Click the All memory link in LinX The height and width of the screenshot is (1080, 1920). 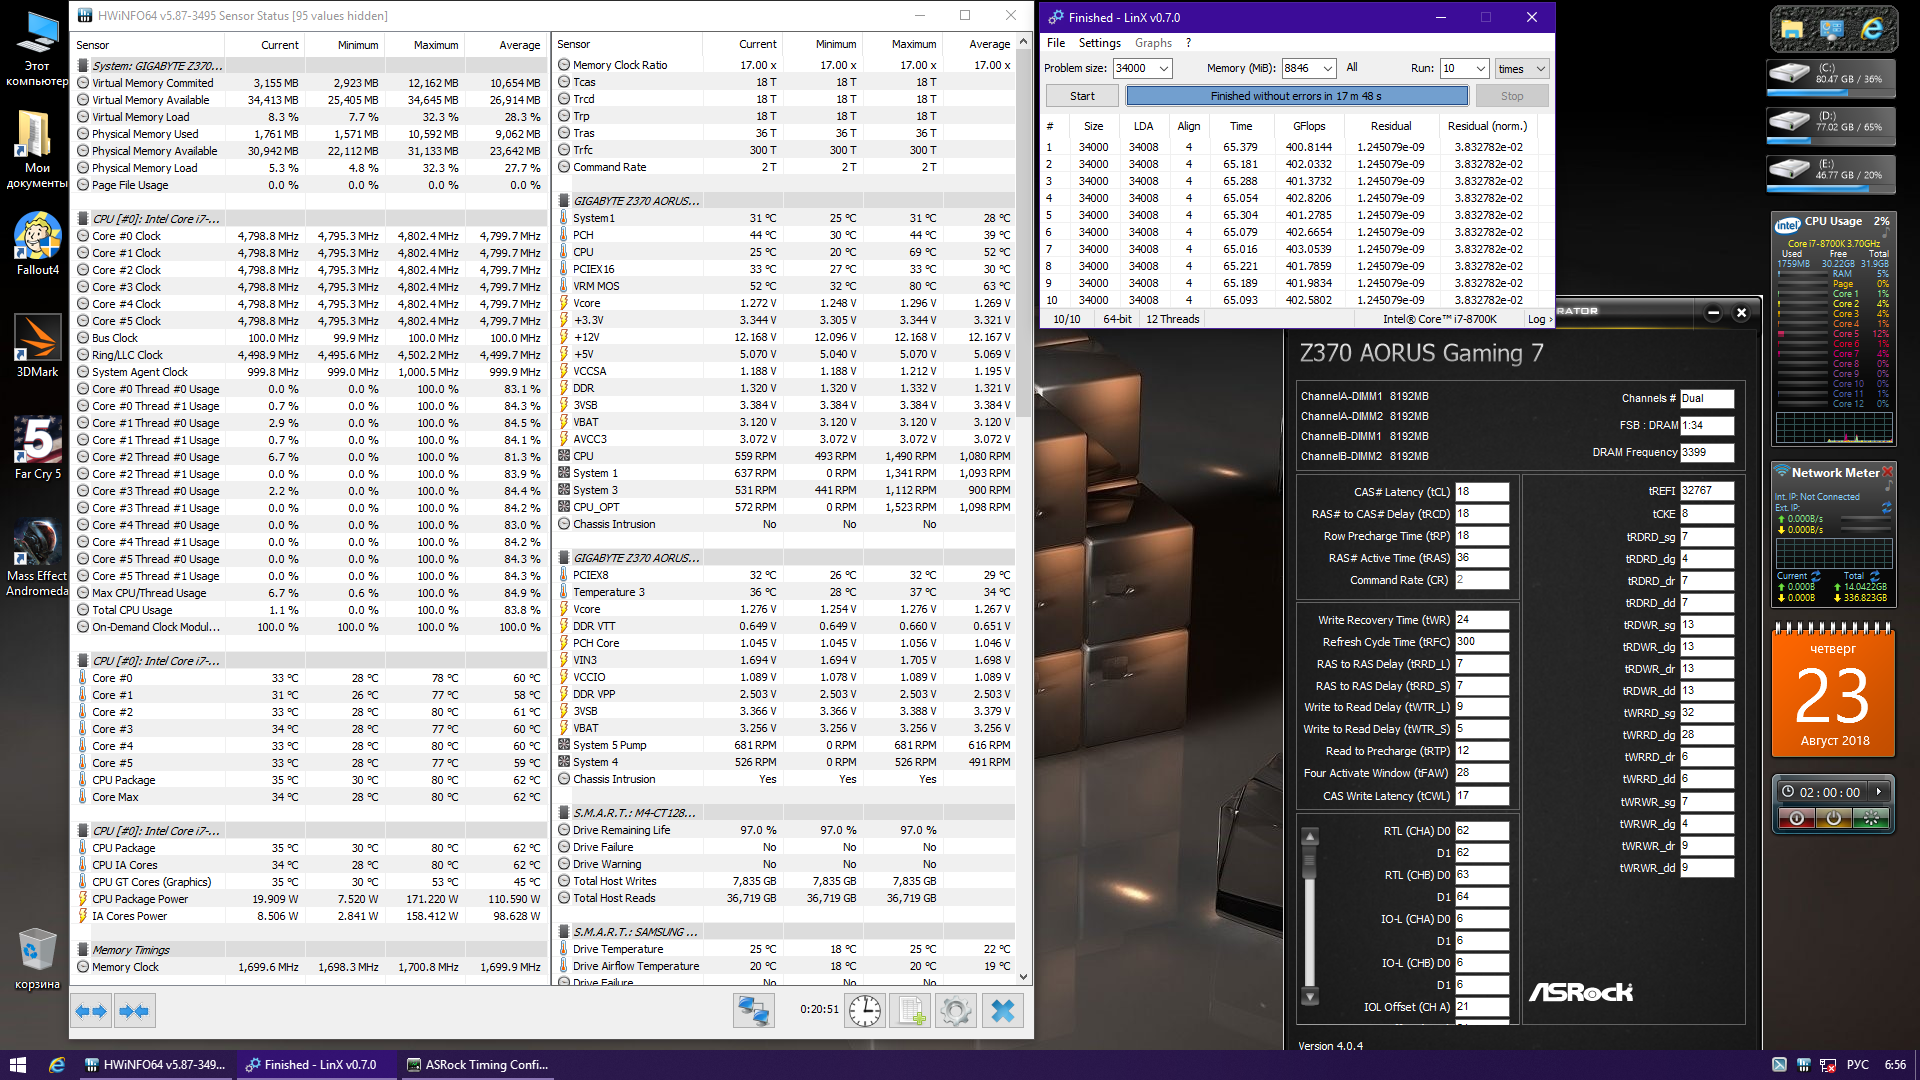tap(1352, 68)
